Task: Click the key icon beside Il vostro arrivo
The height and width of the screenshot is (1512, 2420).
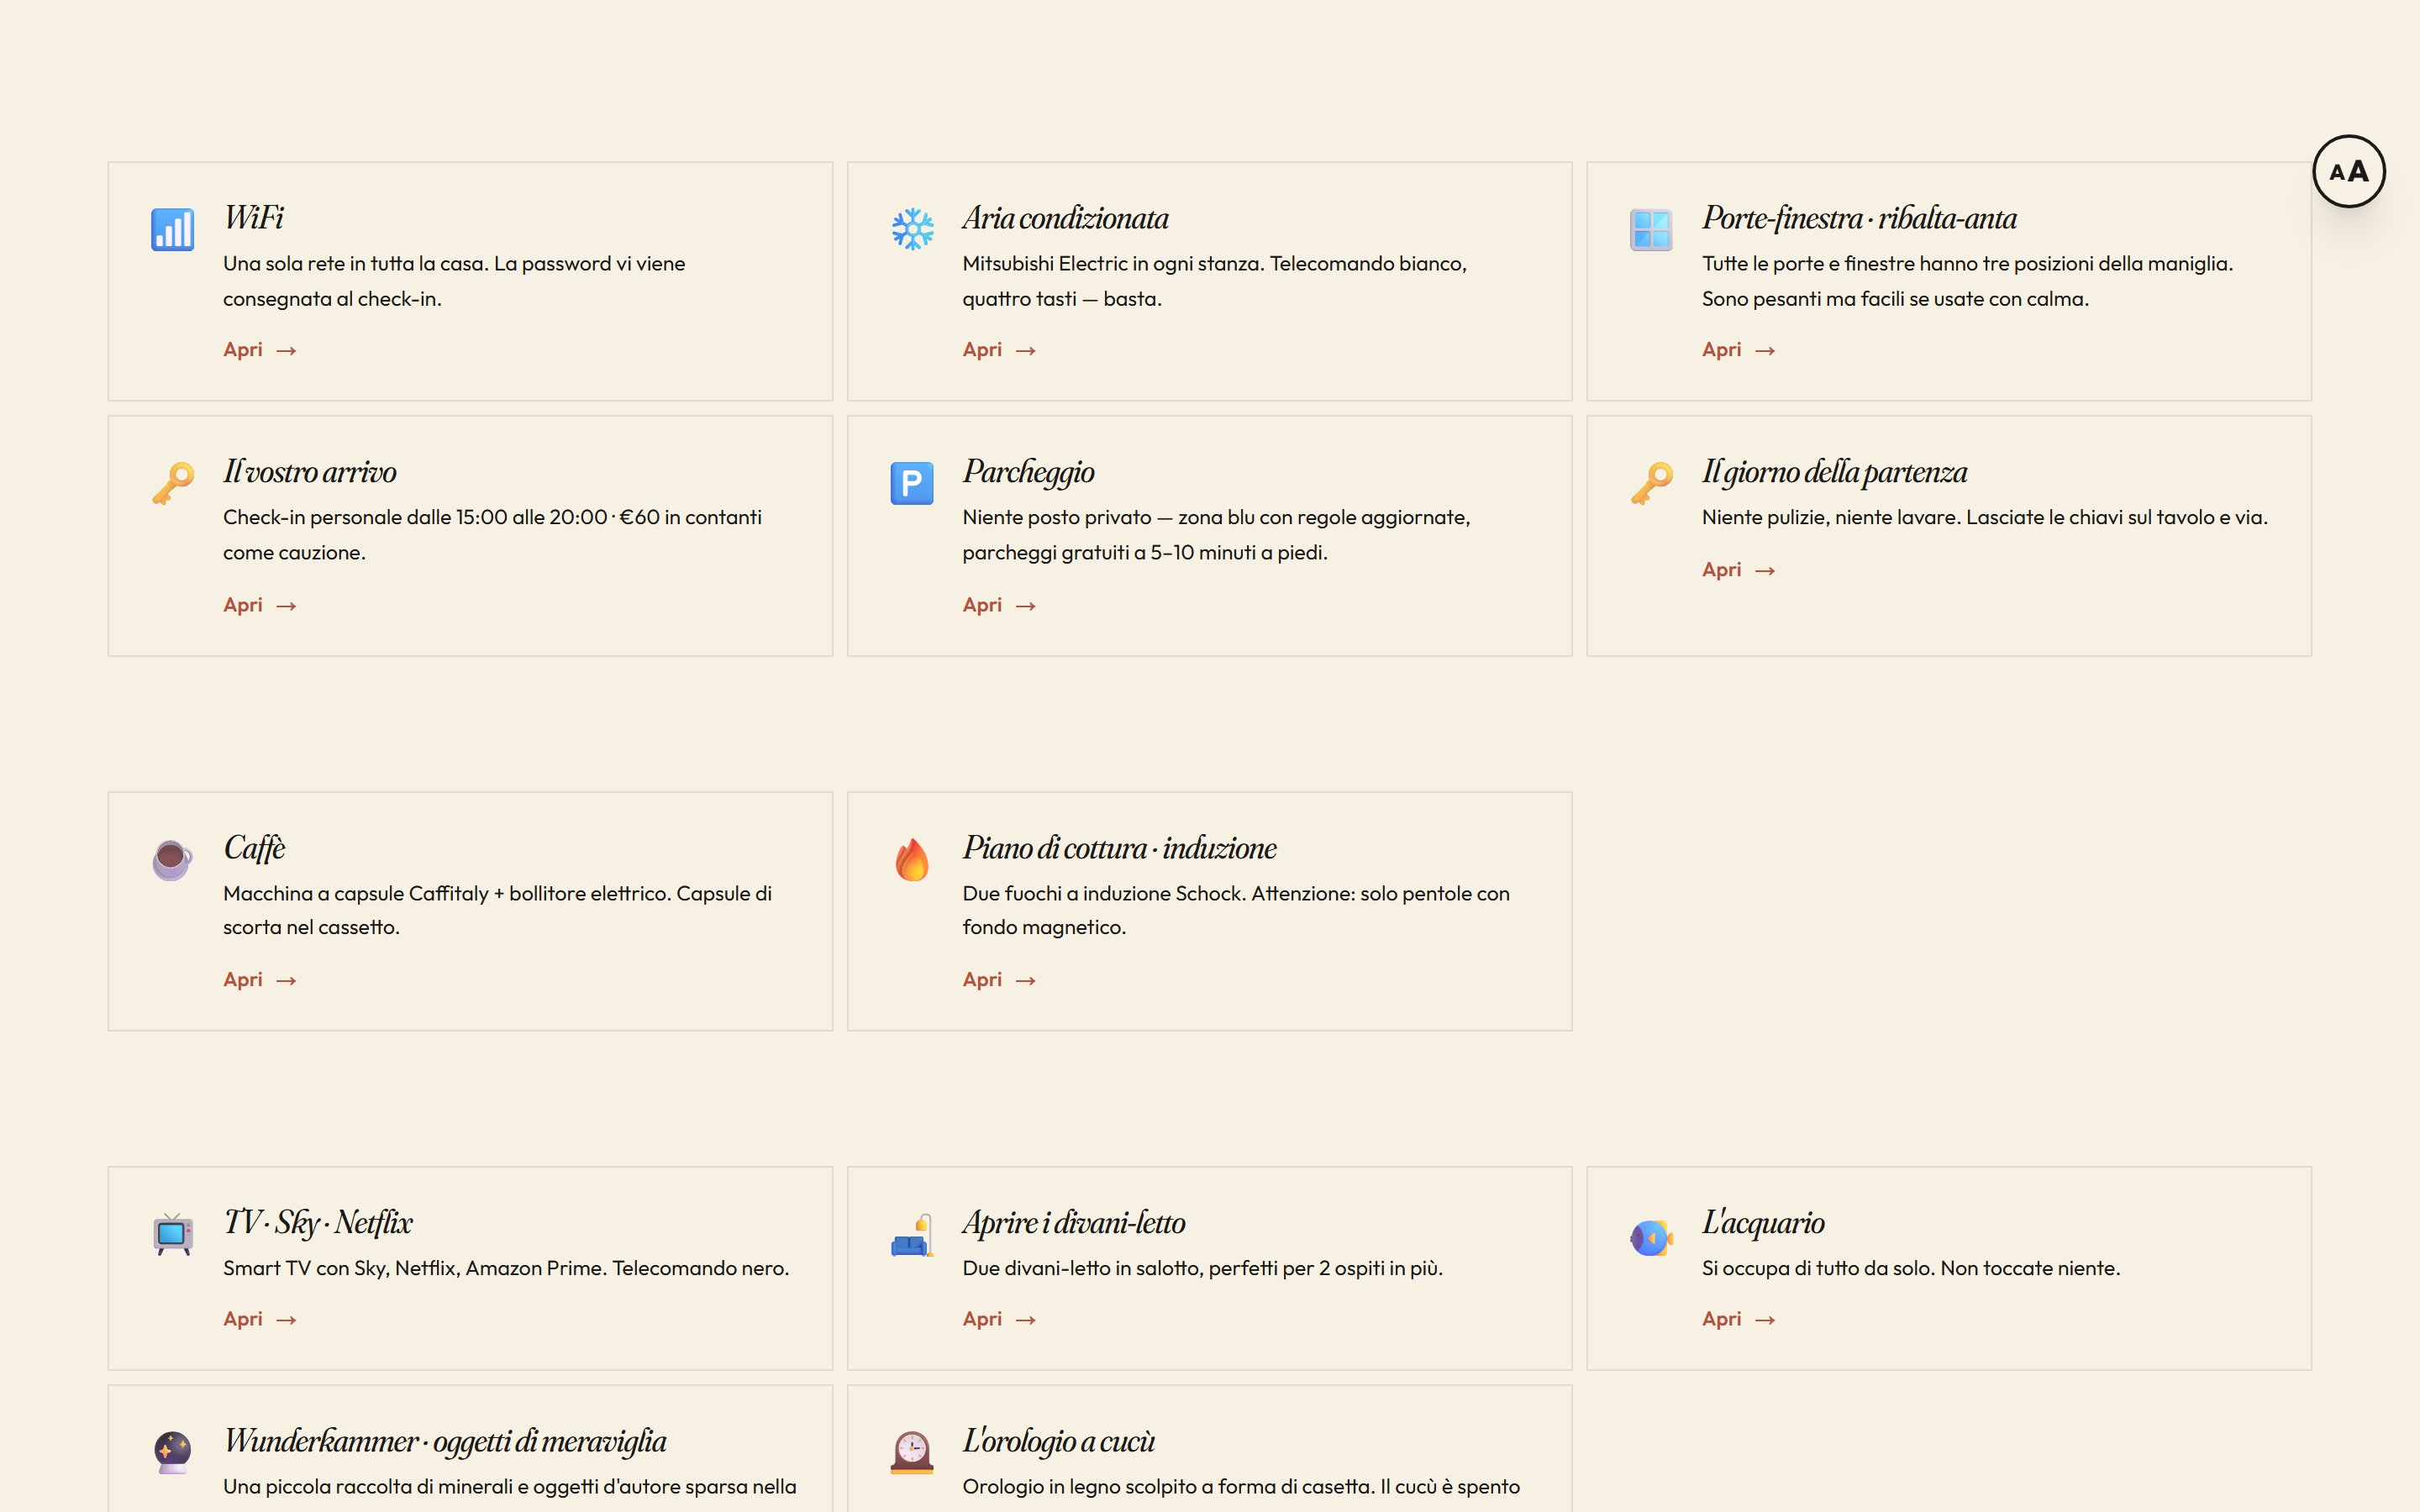Action: [x=172, y=484]
